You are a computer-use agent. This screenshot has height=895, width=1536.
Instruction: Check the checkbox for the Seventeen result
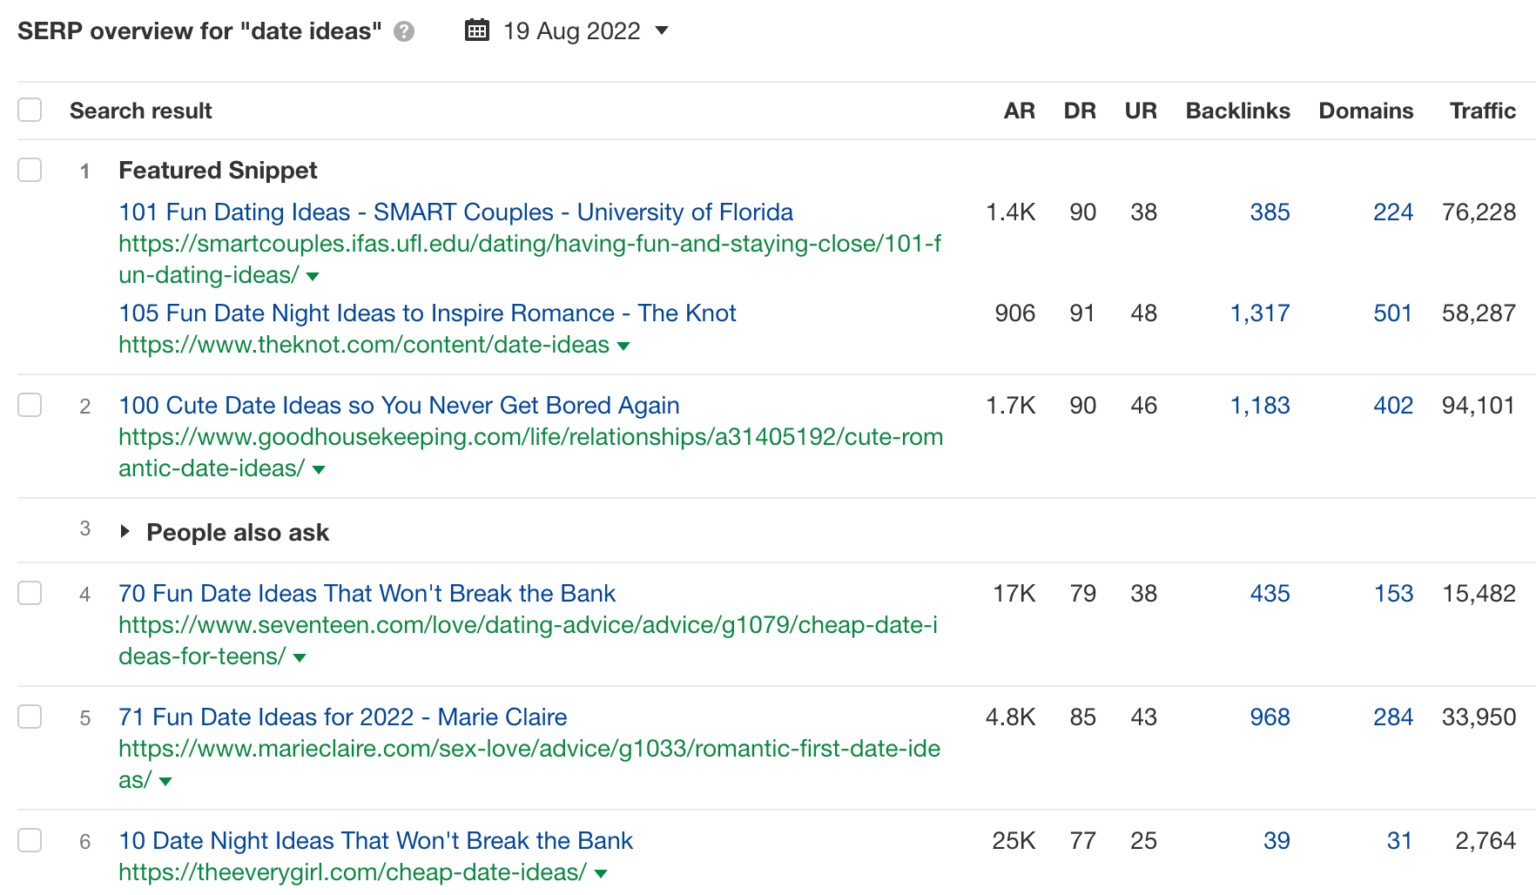29,592
